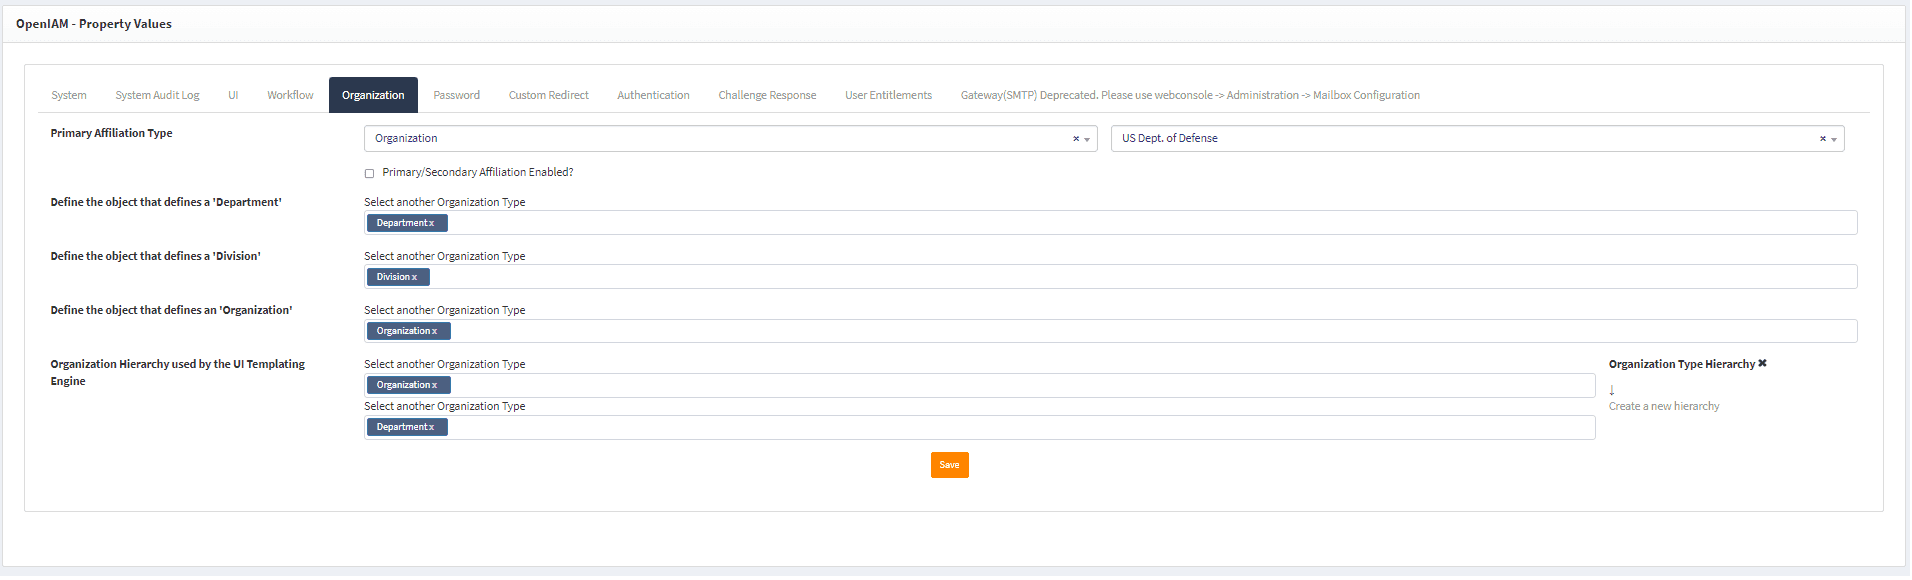Enable Primary/Secondary Affiliation checkbox

pyautogui.click(x=369, y=173)
